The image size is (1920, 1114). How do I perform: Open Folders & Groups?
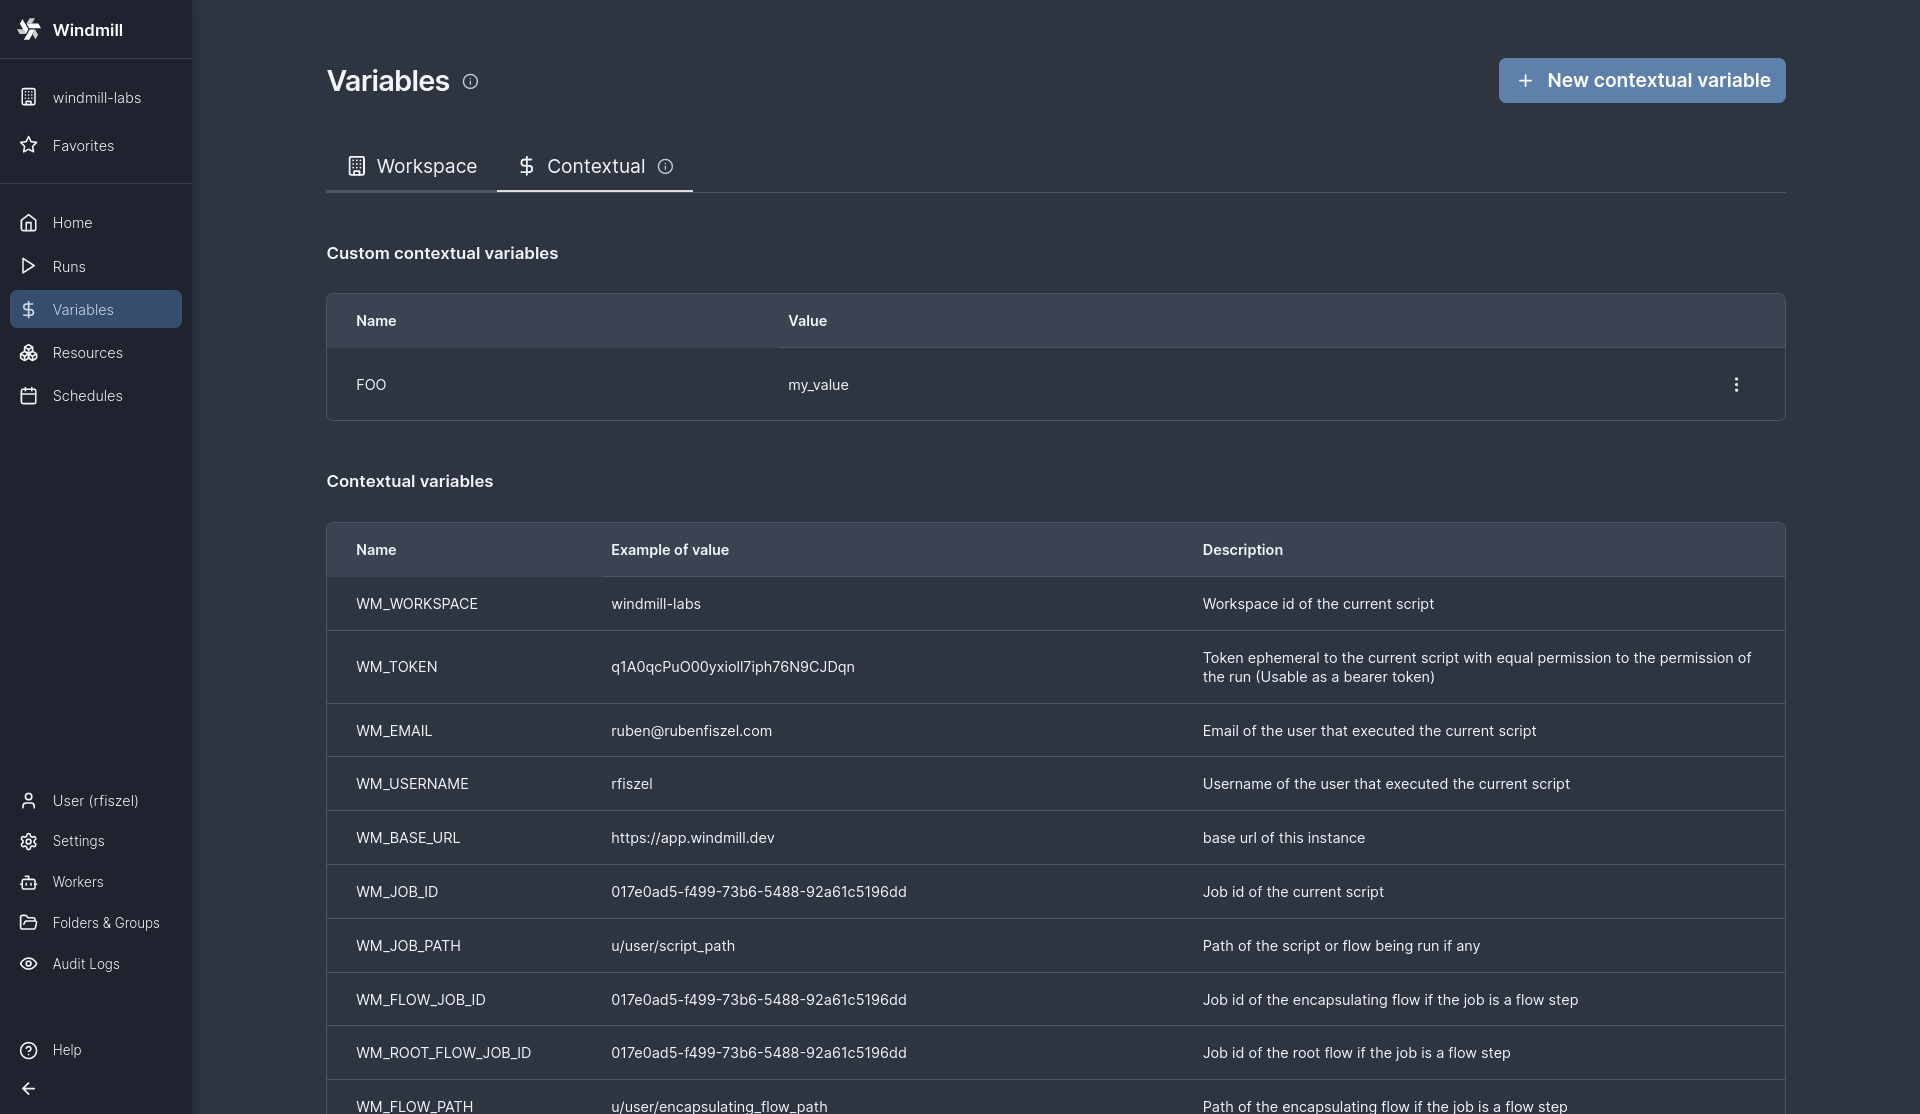(x=105, y=923)
